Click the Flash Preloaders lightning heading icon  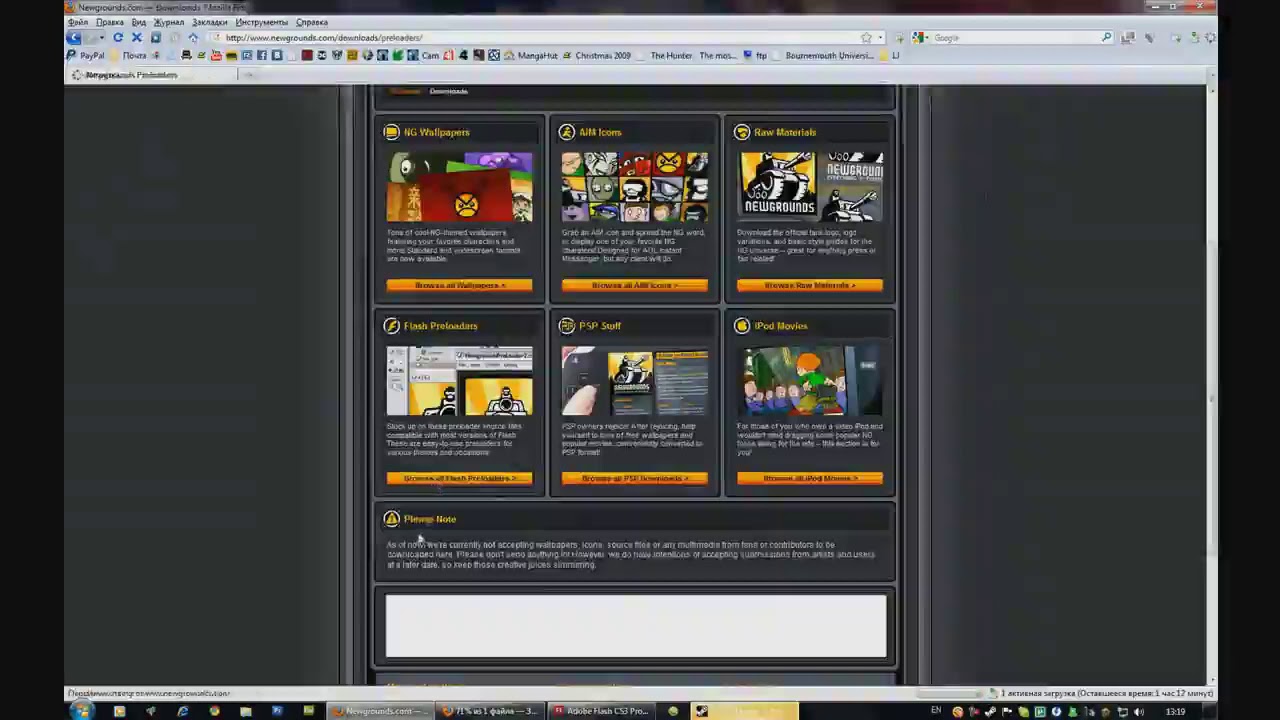click(392, 326)
